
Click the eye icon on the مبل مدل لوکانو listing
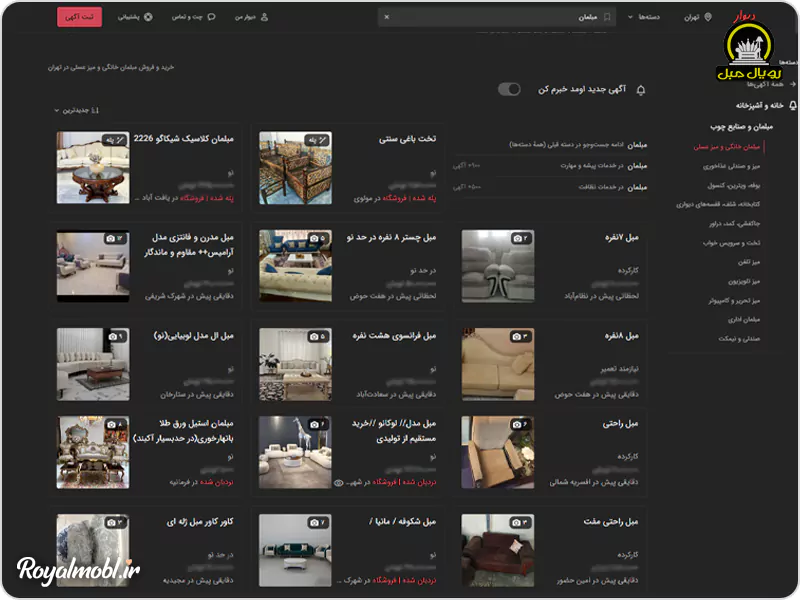(x=338, y=483)
